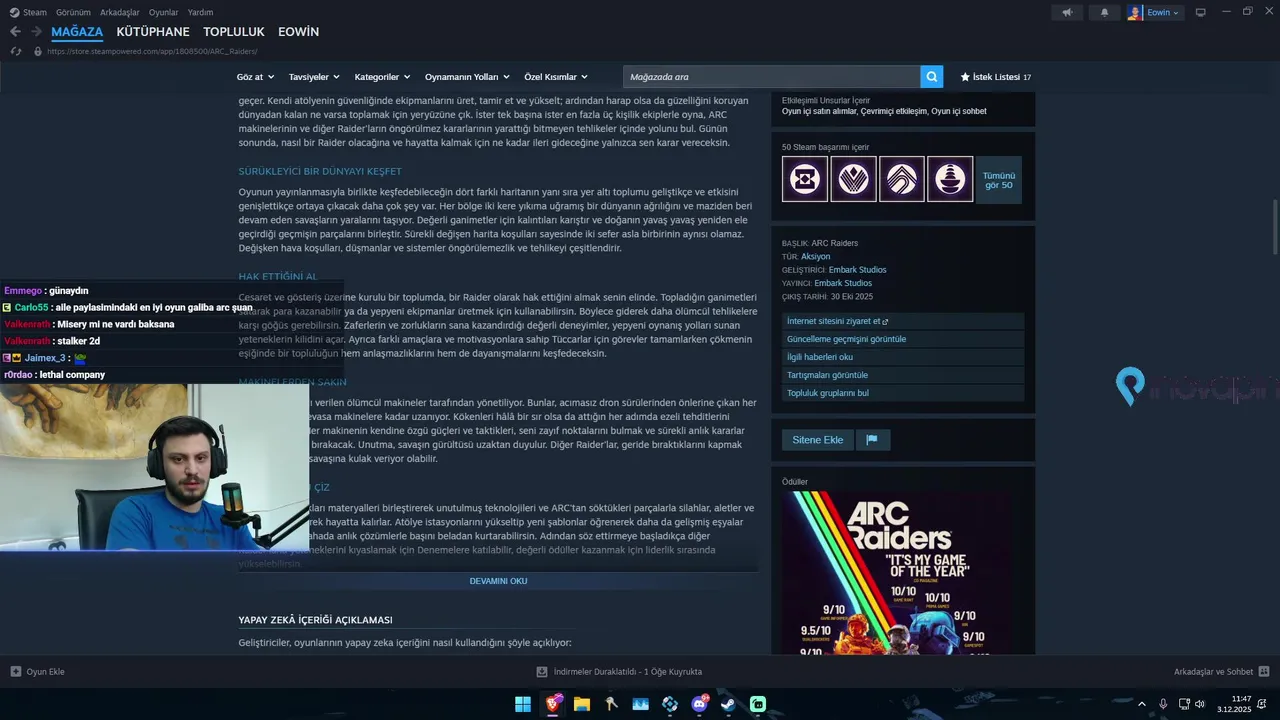This screenshot has height=720, width=1280.
Task: Switch to the KÜTÜPHANE tab
Action: click(153, 32)
